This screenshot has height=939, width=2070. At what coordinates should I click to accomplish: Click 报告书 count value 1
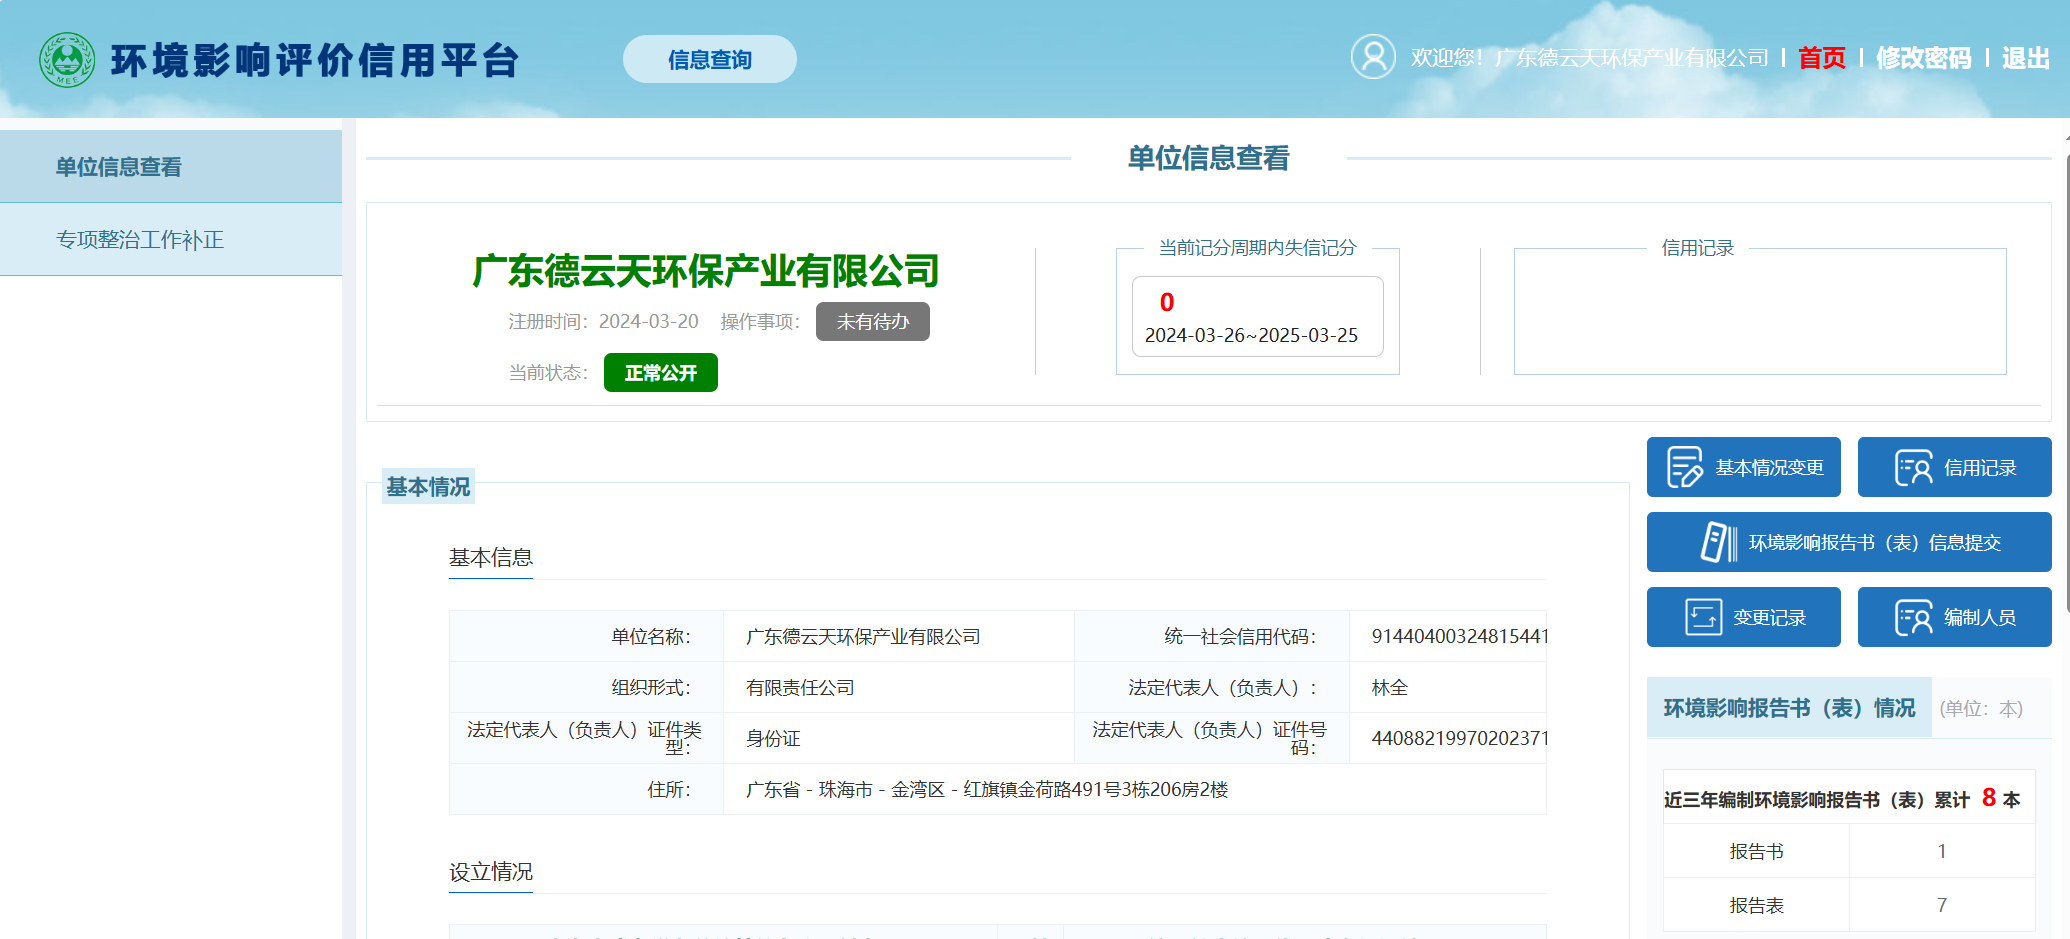(1942, 851)
